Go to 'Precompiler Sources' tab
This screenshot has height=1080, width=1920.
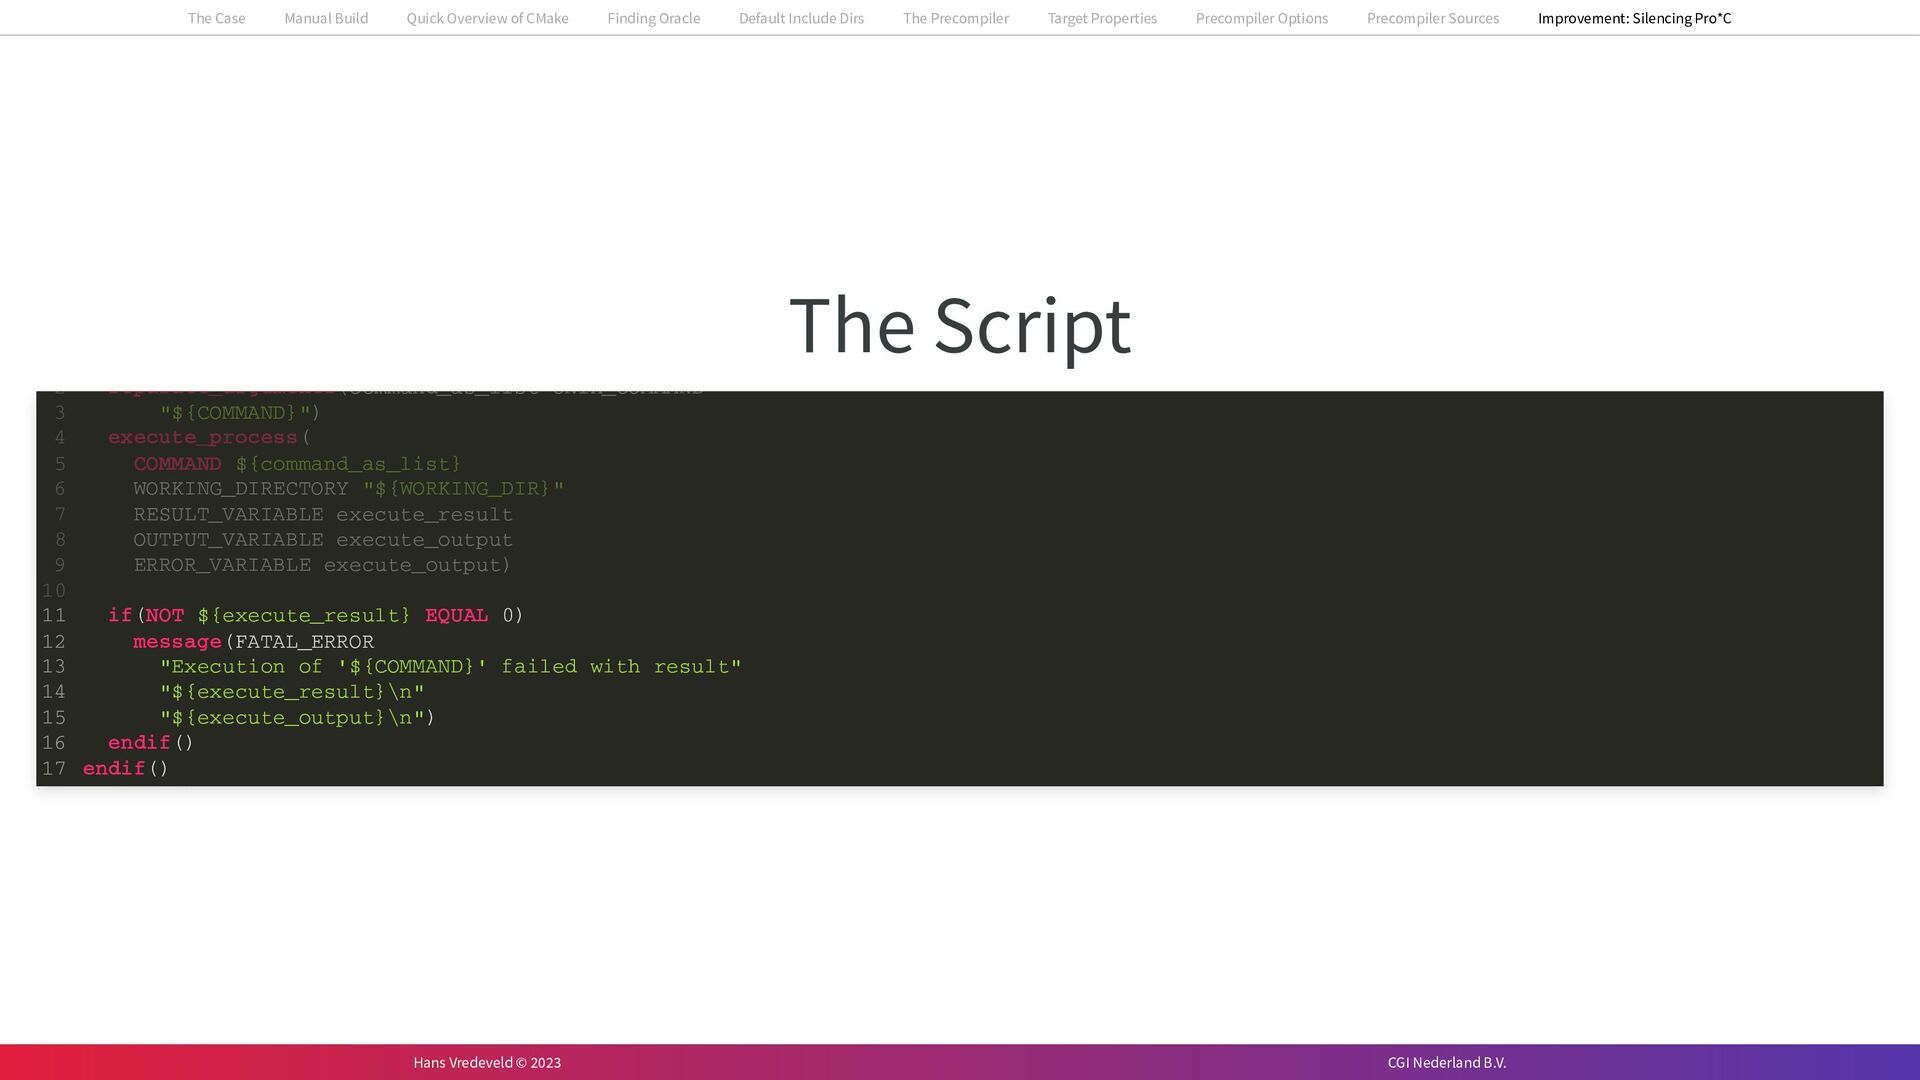click(x=1432, y=18)
